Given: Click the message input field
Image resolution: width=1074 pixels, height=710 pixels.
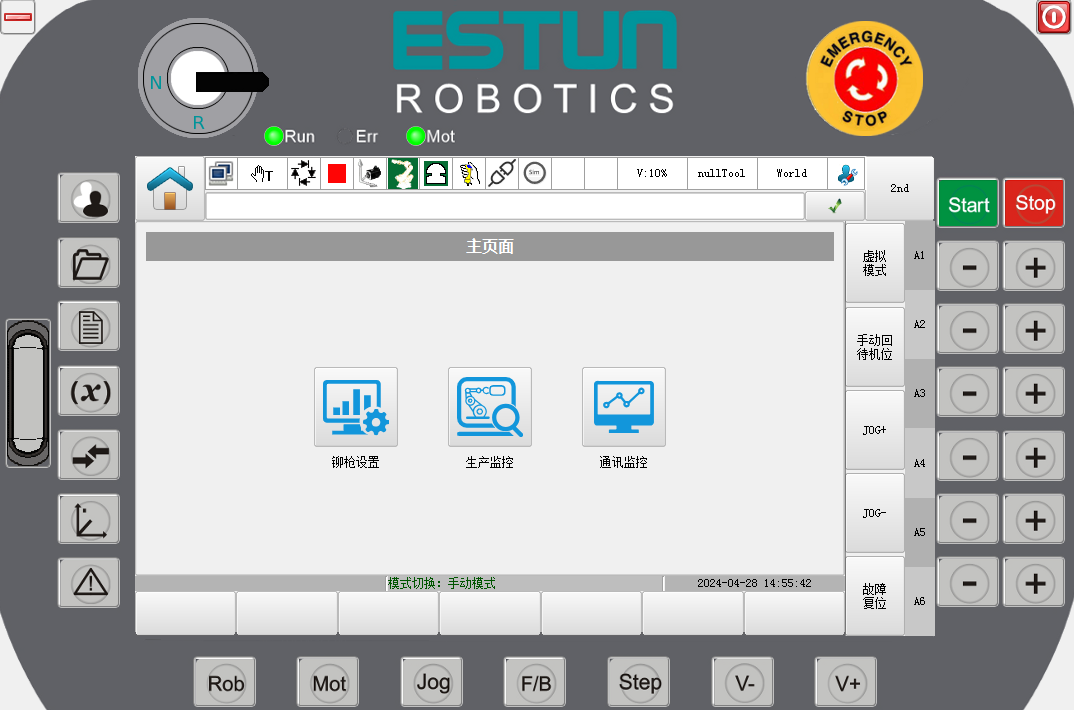Looking at the screenshot, I should coord(505,206).
